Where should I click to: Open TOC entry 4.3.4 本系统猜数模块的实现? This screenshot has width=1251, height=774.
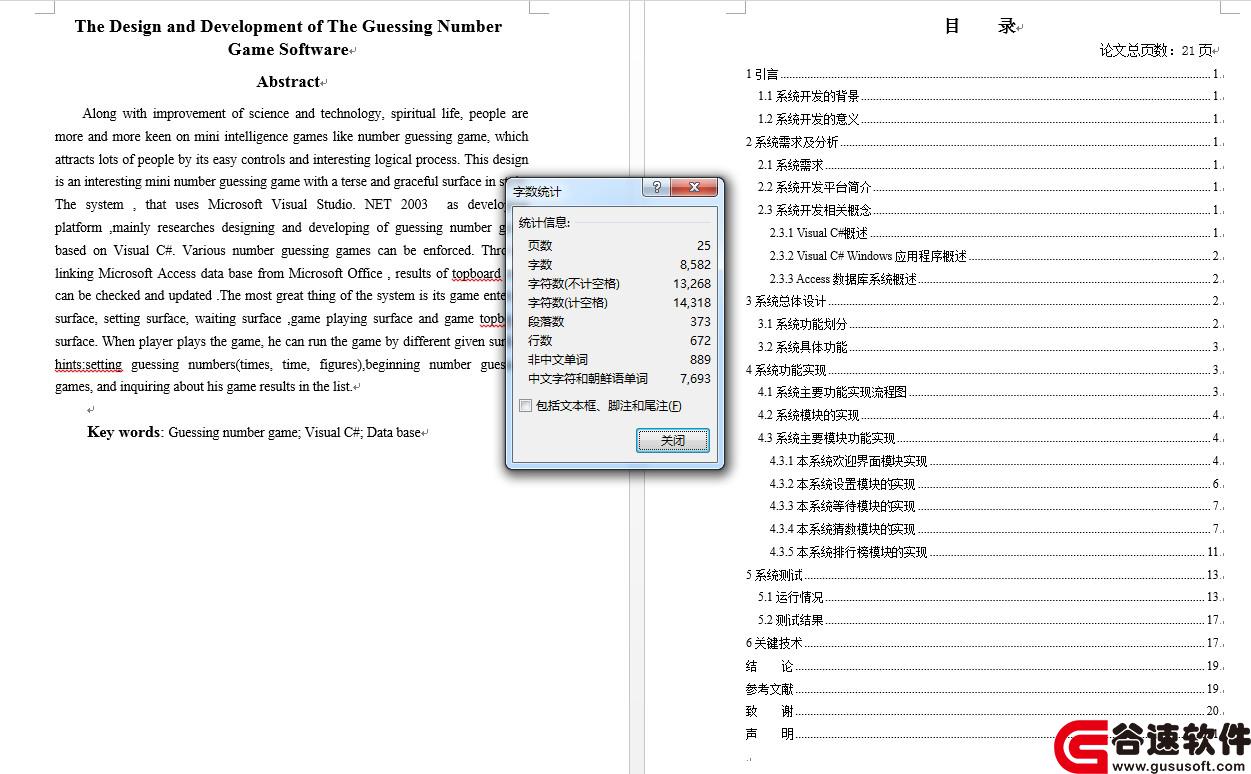[995, 529]
